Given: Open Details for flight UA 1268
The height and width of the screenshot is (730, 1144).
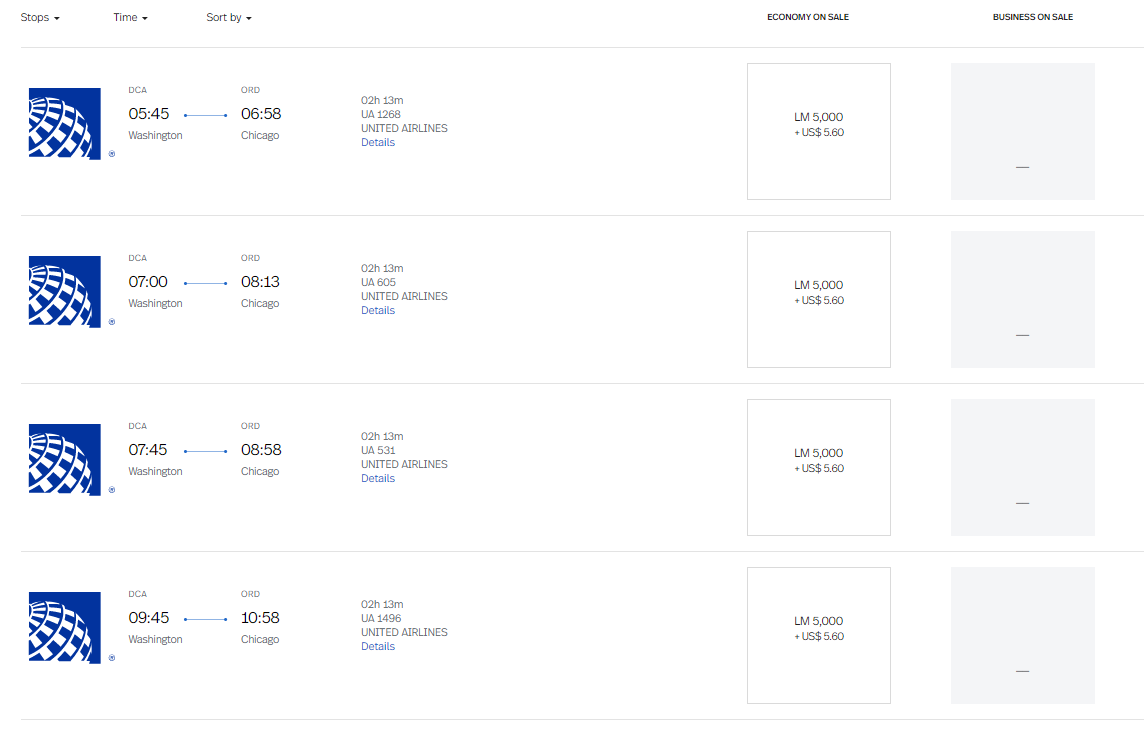Looking at the screenshot, I should [378, 142].
